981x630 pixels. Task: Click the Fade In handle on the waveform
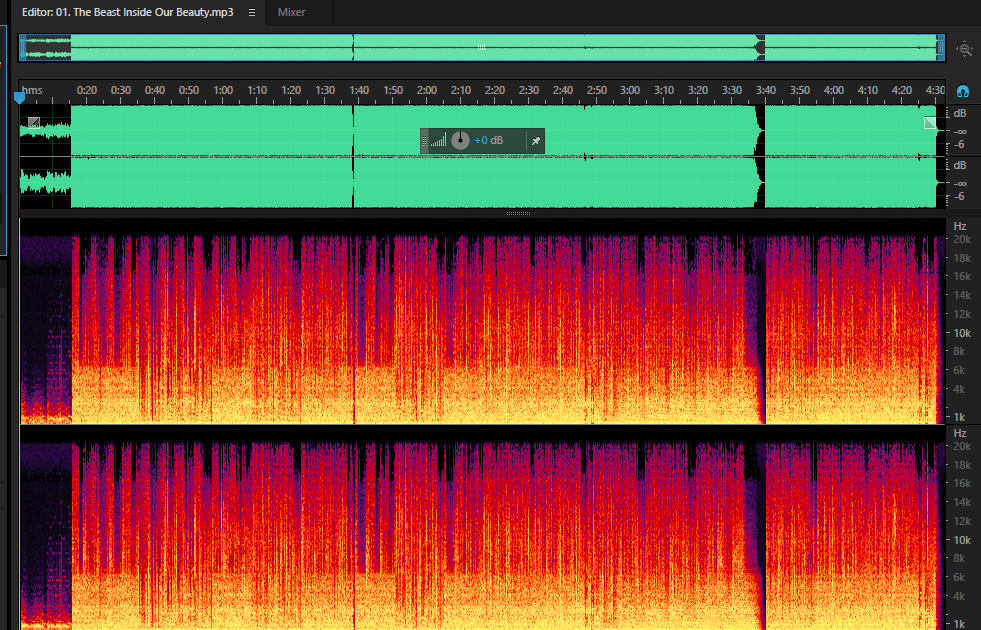pos(34,123)
